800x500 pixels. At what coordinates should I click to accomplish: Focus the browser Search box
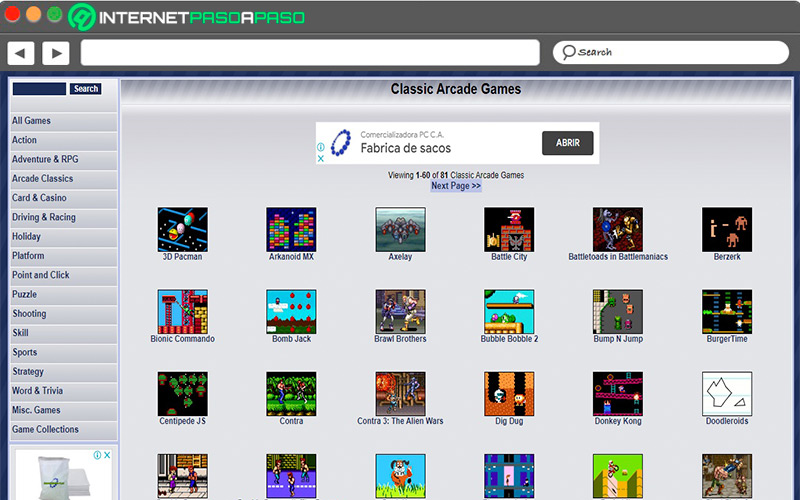click(x=670, y=53)
